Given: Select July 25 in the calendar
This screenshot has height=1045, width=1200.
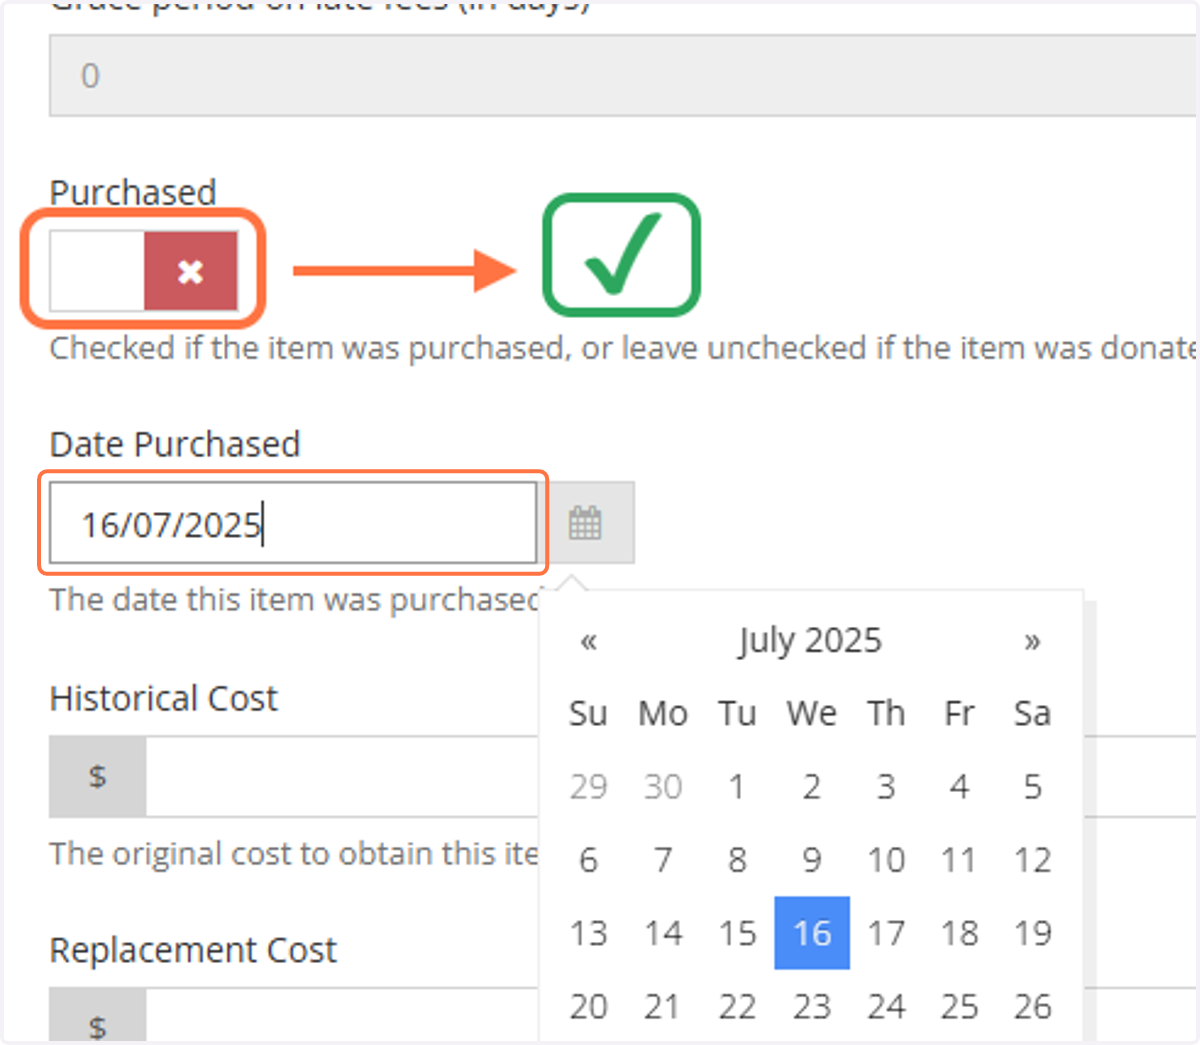Looking at the screenshot, I should tap(959, 1006).
